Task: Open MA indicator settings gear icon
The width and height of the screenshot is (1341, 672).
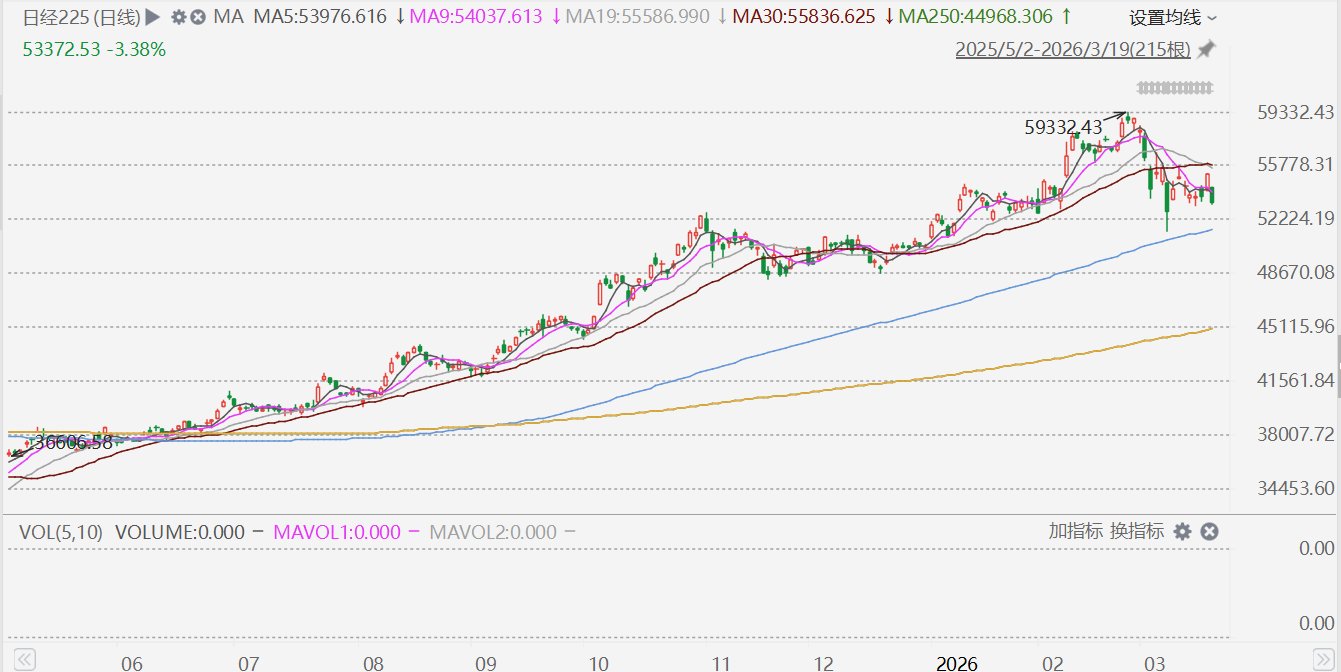Action: click(x=178, y=17)
